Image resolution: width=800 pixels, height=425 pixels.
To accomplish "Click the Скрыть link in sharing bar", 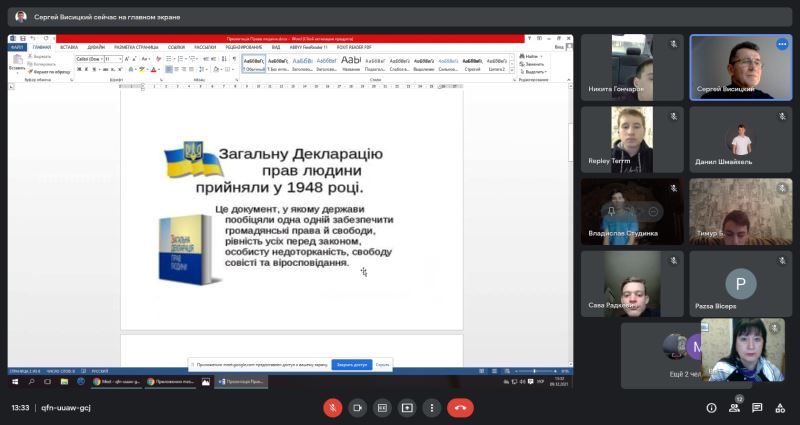I will (x=383, y=365).
